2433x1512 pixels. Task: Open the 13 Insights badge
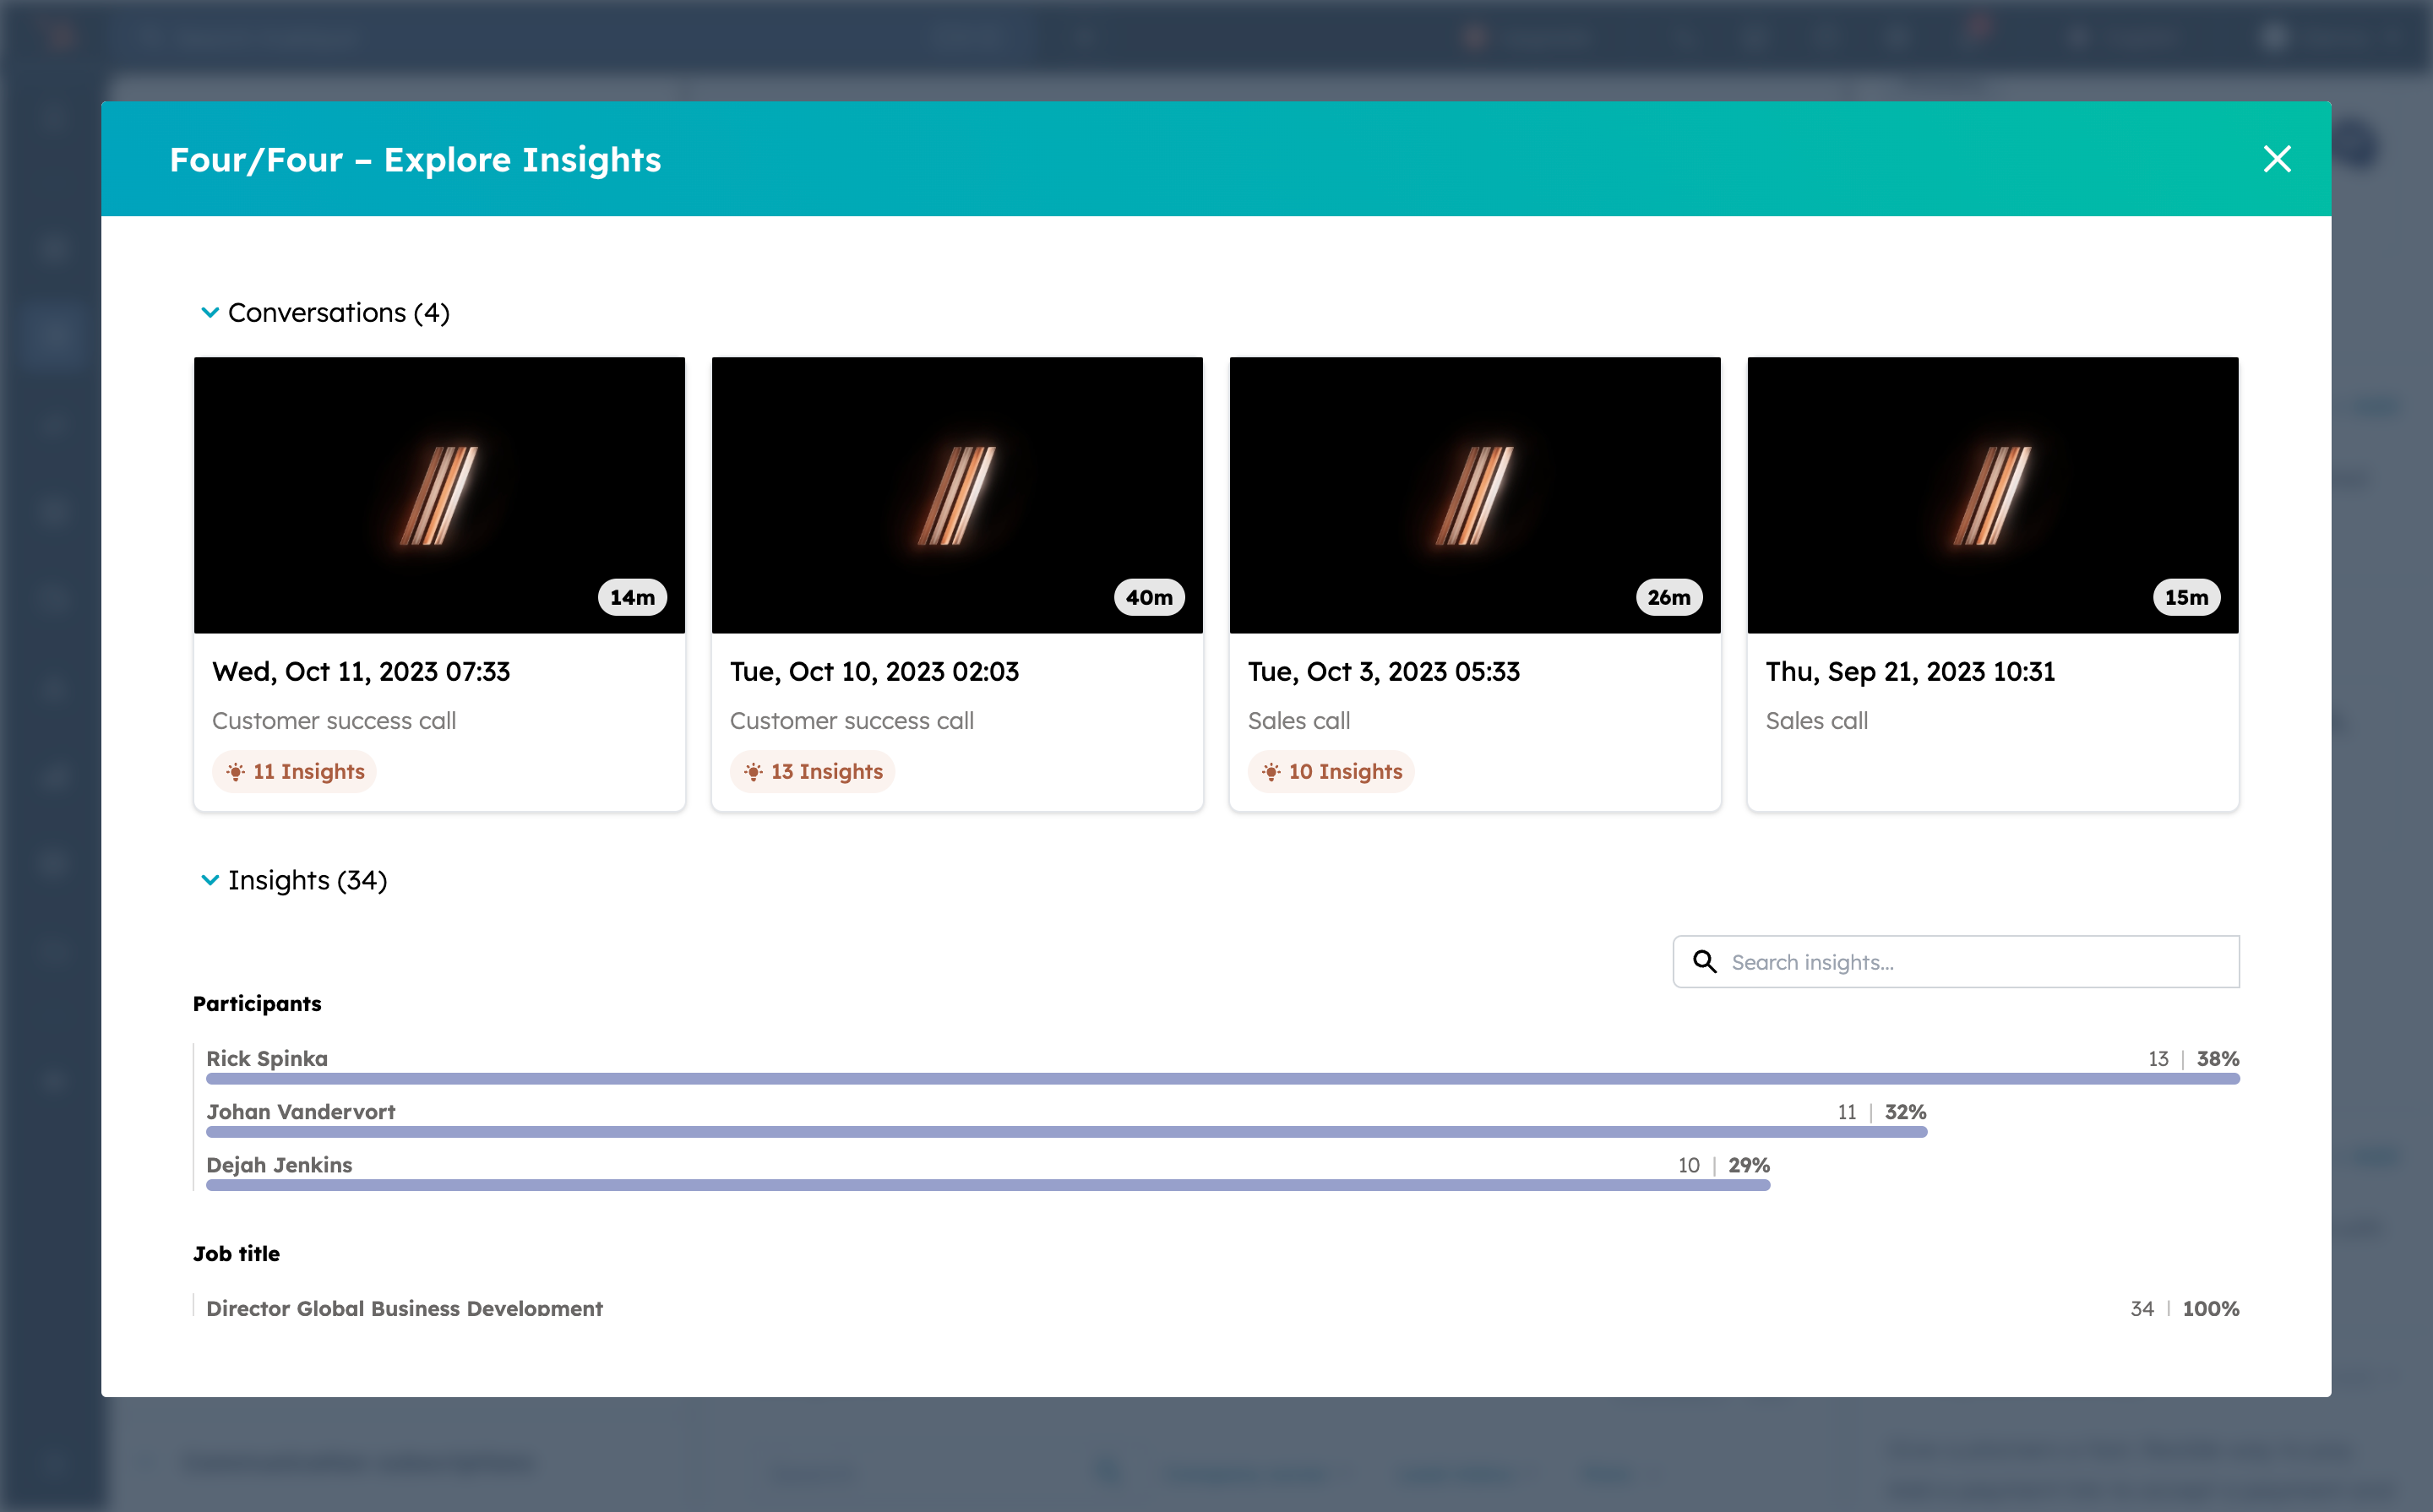[812, 772]
